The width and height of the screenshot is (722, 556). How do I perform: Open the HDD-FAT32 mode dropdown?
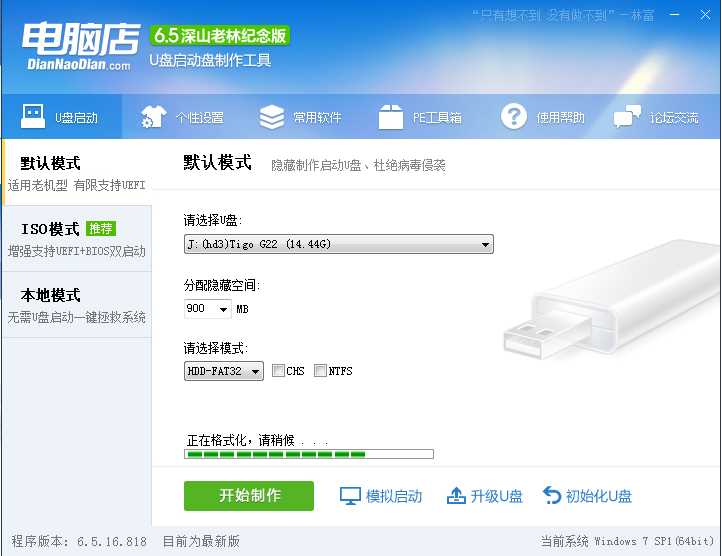click(x=255, y=371)
